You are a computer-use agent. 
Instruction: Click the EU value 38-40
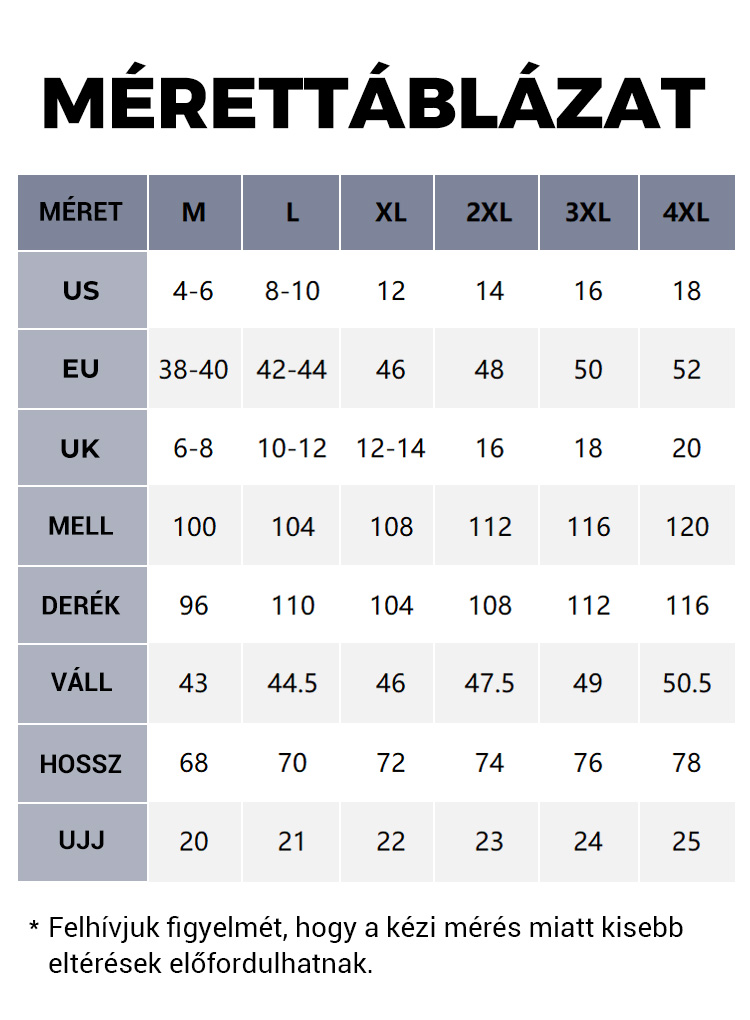point(194,369)
